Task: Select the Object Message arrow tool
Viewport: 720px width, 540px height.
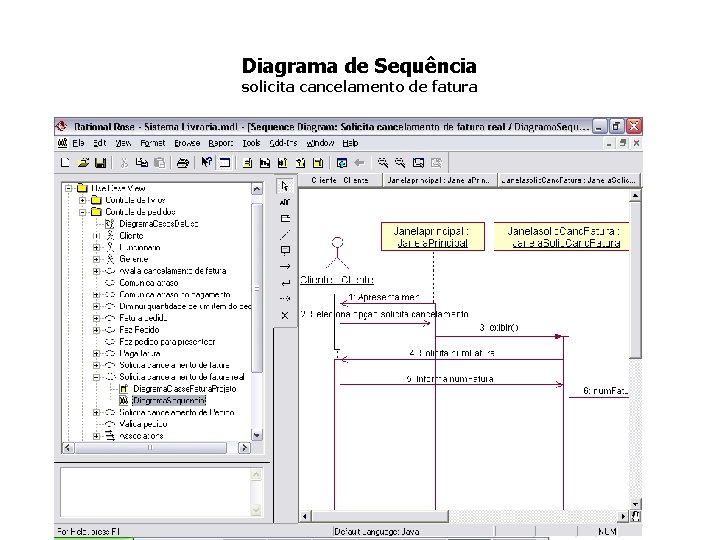Action: pos(285,266)
